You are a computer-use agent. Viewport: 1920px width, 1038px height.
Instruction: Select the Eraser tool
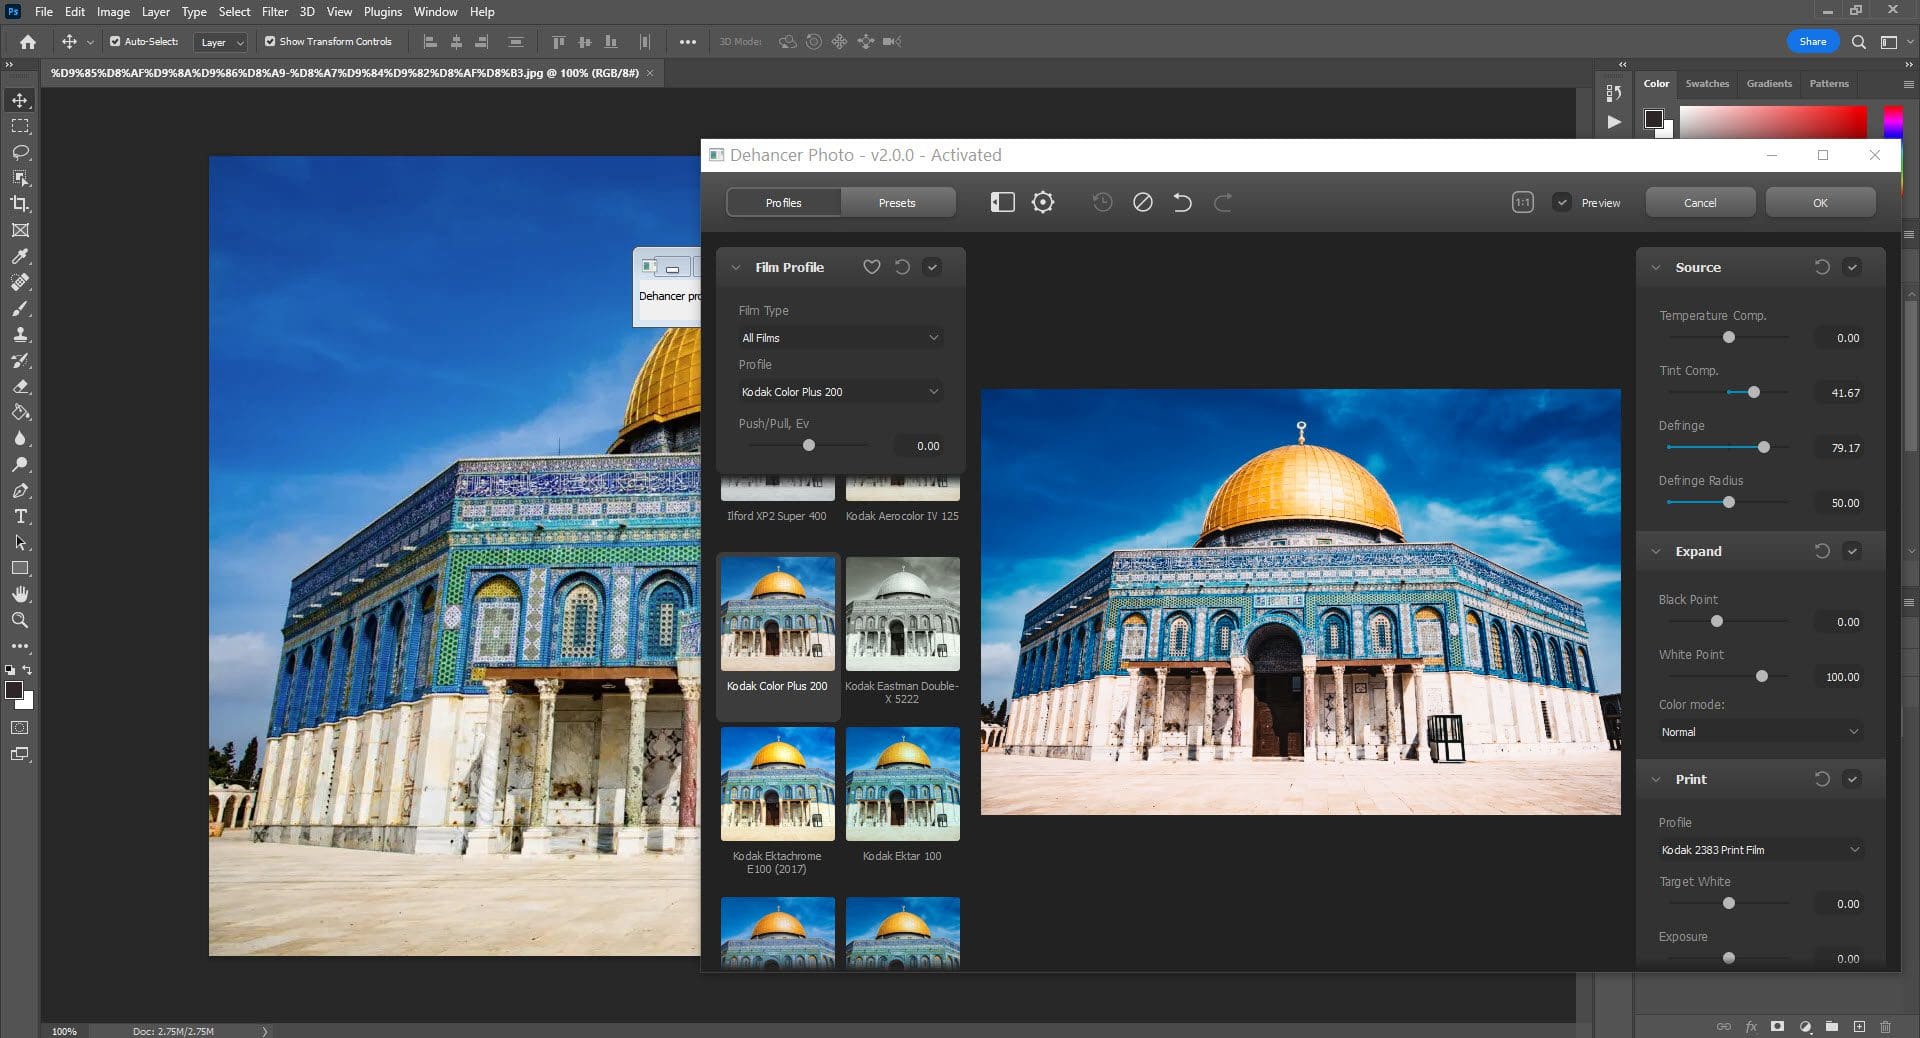[20, 386]
